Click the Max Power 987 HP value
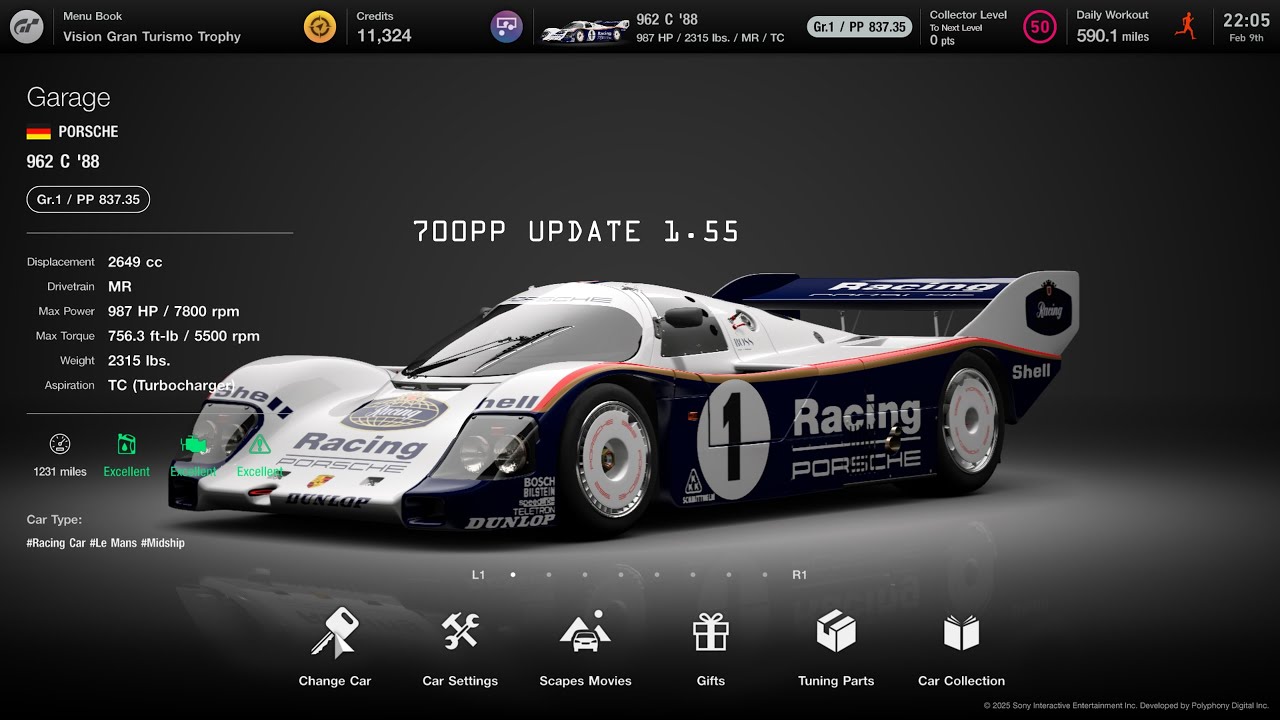1280x720 pixels. [174, 311]
